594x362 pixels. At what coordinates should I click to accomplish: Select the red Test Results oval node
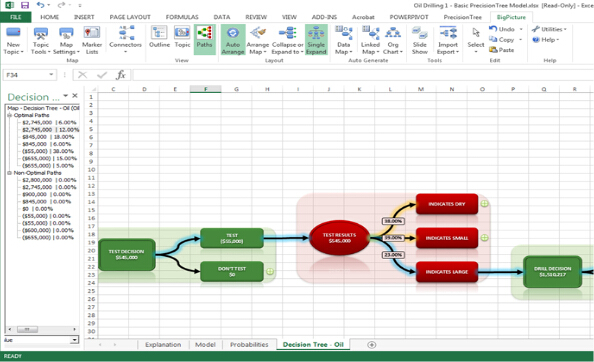click(x=339, y=238)
